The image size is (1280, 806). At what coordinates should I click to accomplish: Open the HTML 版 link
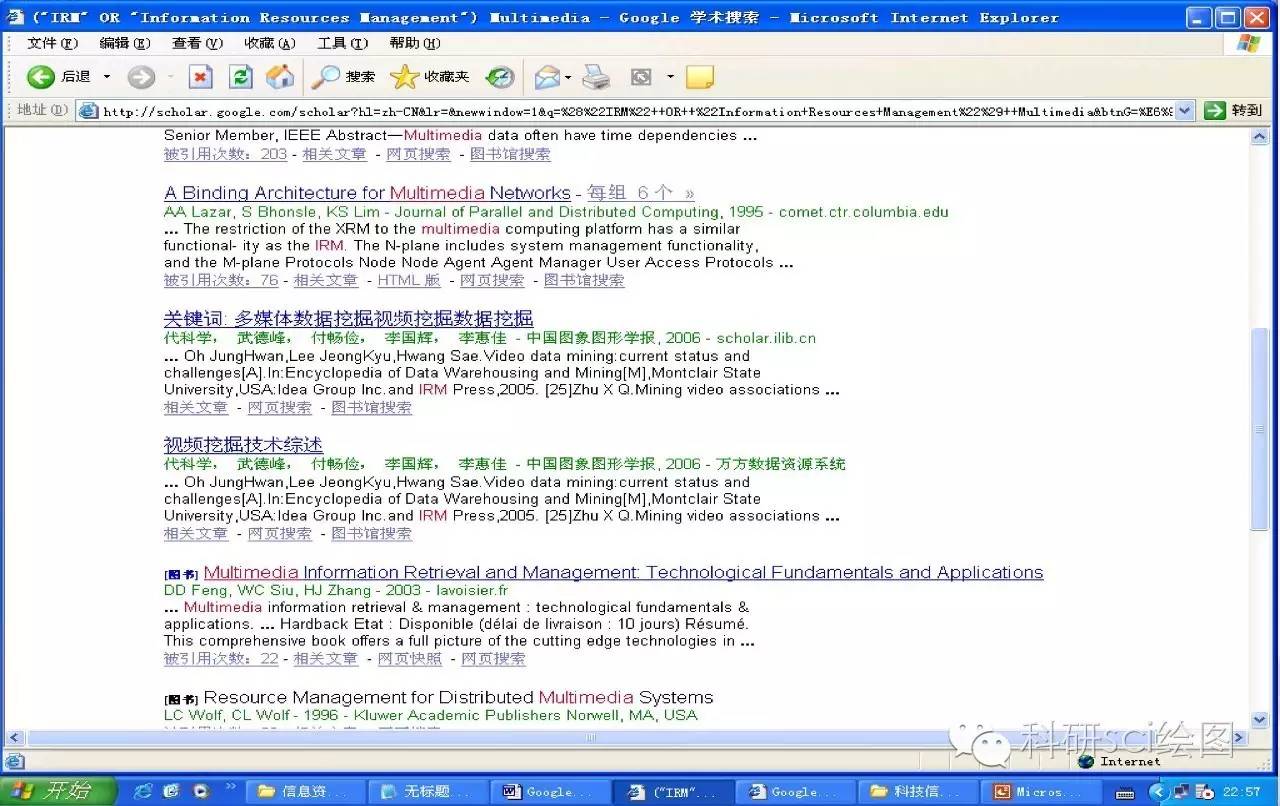(x=409, y=280)
